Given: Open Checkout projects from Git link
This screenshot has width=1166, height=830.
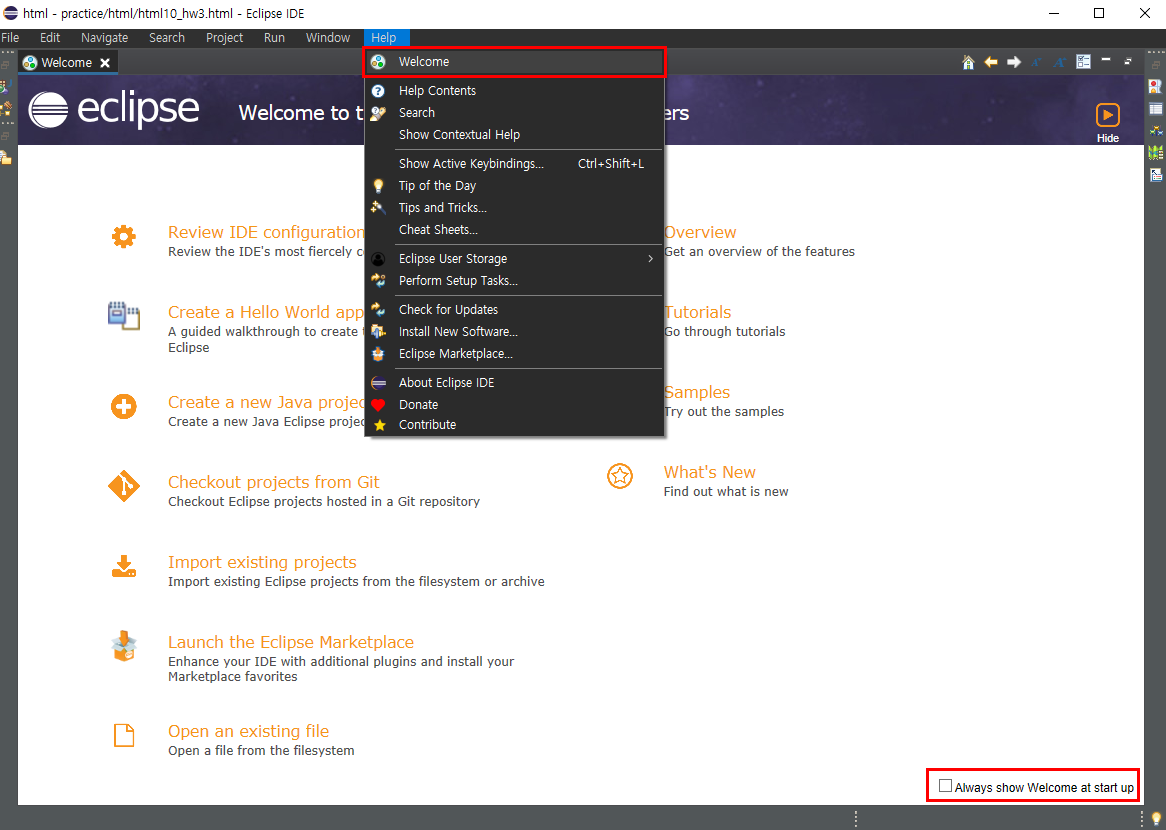Looking at the screenshot, I should pos(274,482).
